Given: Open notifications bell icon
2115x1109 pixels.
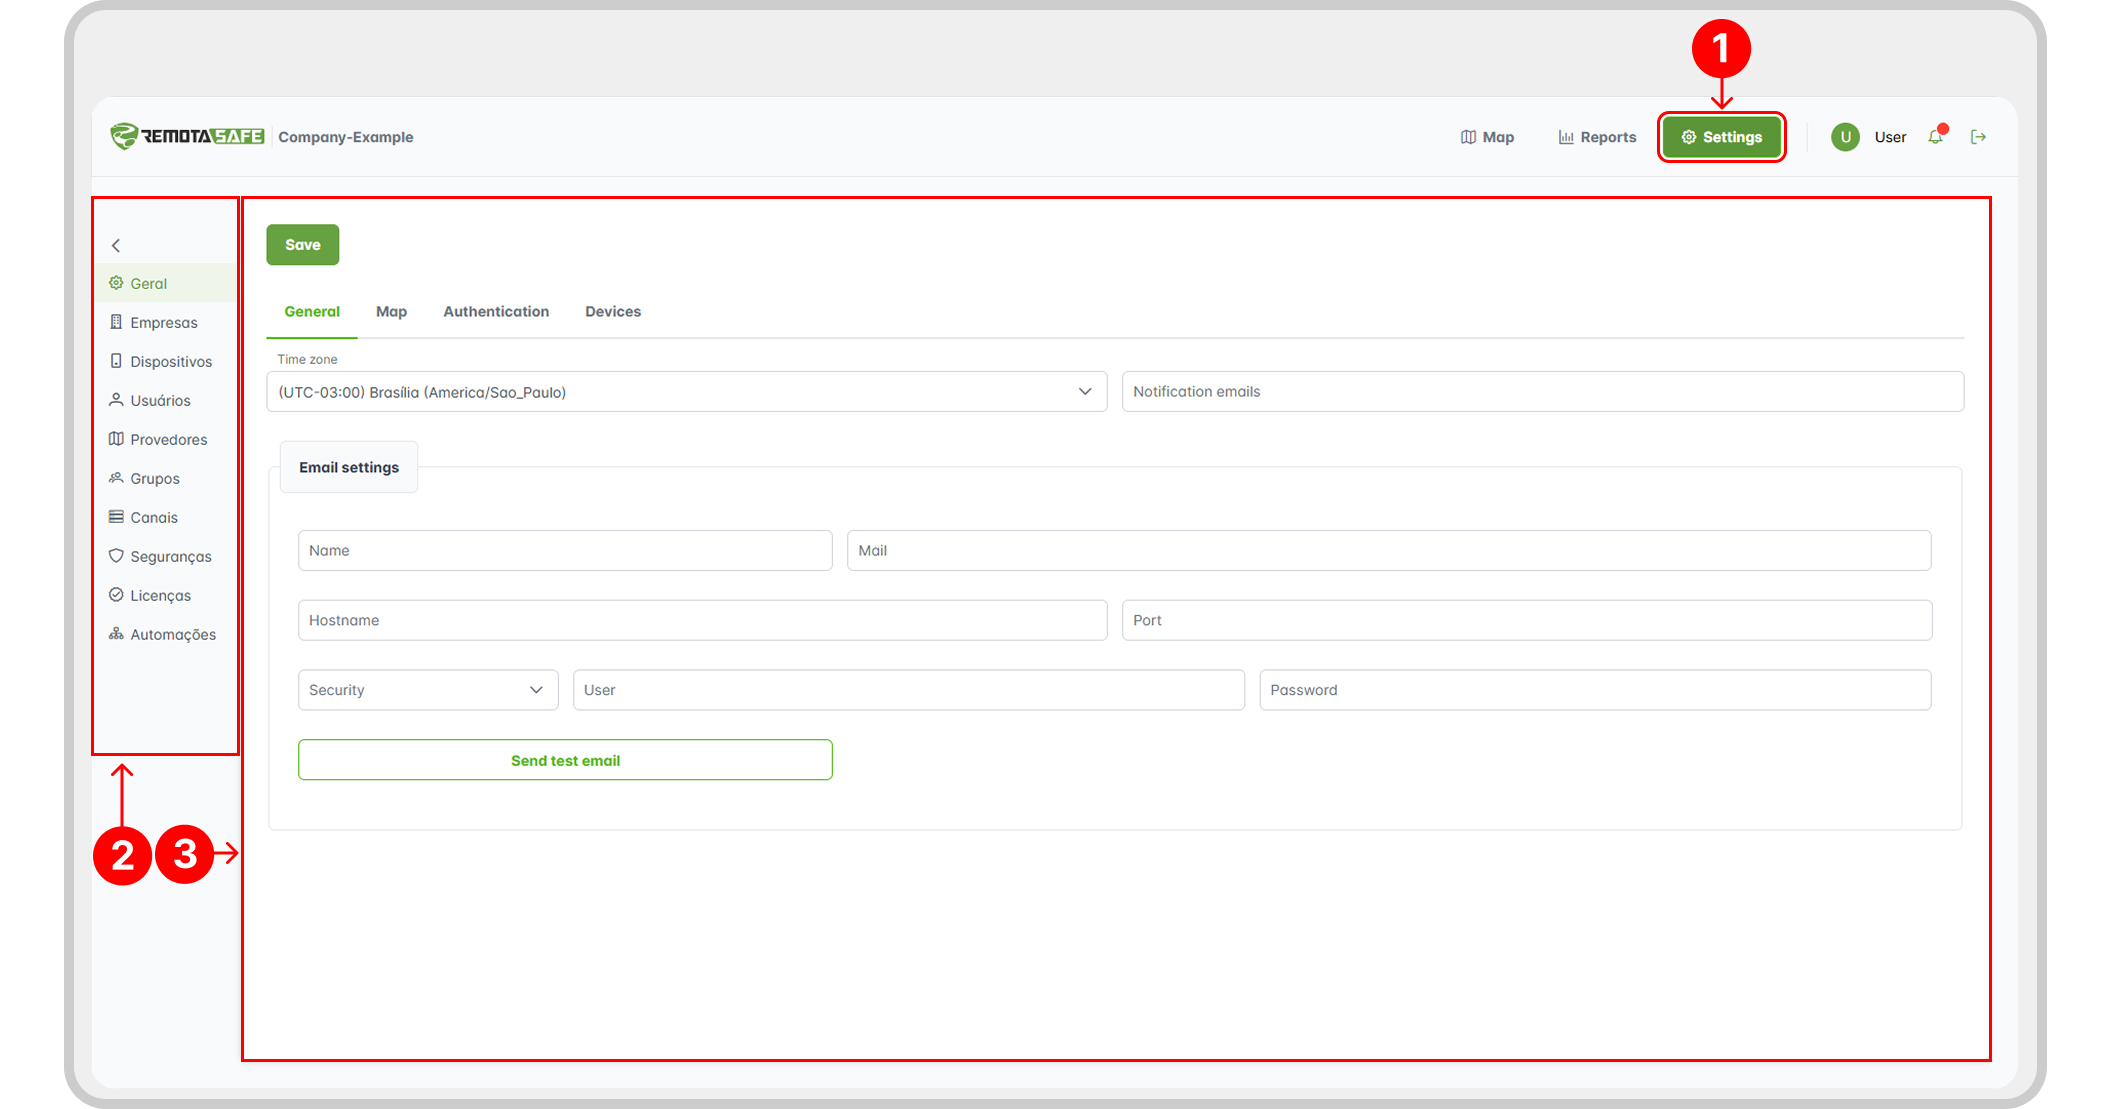Looking at the screenshot, I should click(1936, 137).
